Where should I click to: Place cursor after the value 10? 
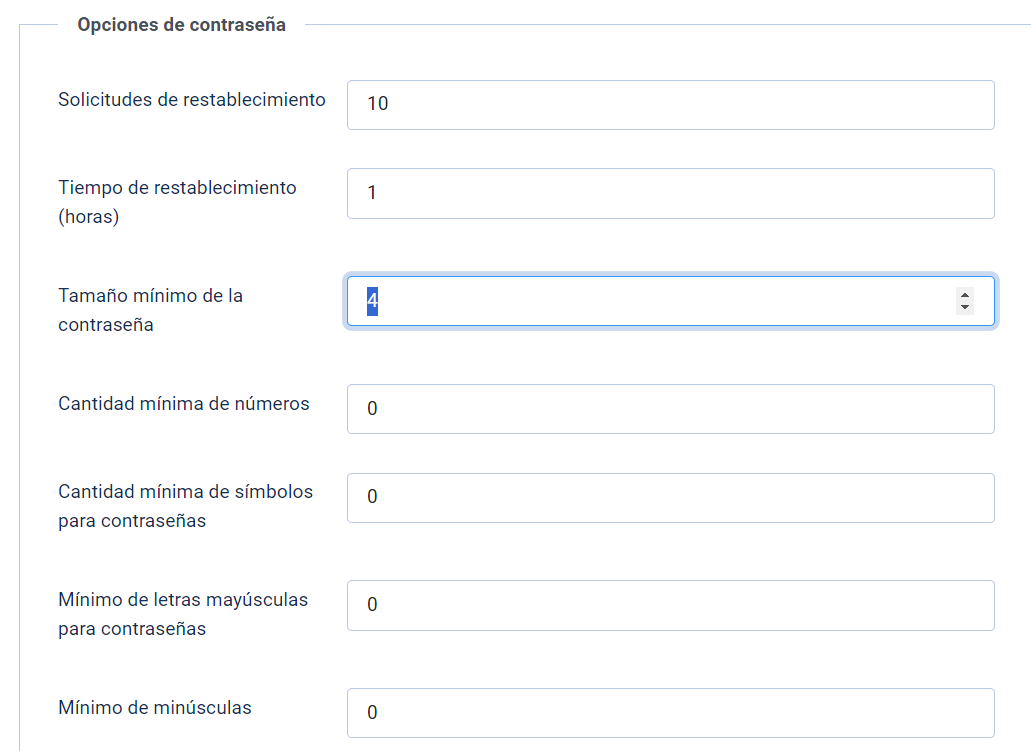coord(391,104)
